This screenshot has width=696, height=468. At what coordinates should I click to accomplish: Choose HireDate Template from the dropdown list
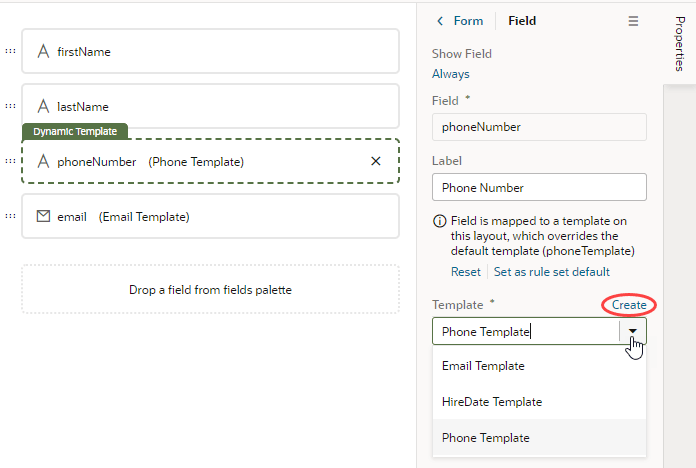(x=492, y=402)
